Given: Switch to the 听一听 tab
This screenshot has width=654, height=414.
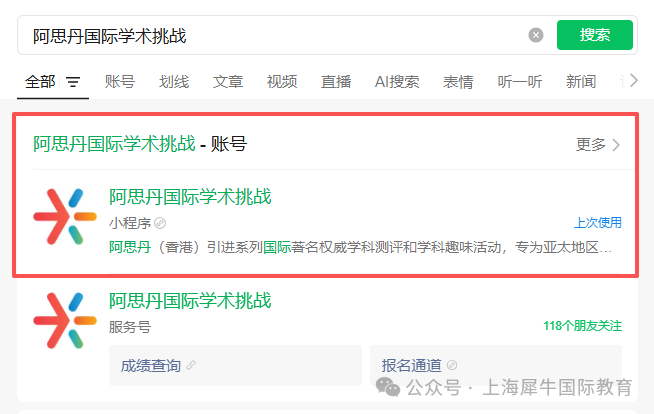Looking at the screenshot, I should pos(520,82).
